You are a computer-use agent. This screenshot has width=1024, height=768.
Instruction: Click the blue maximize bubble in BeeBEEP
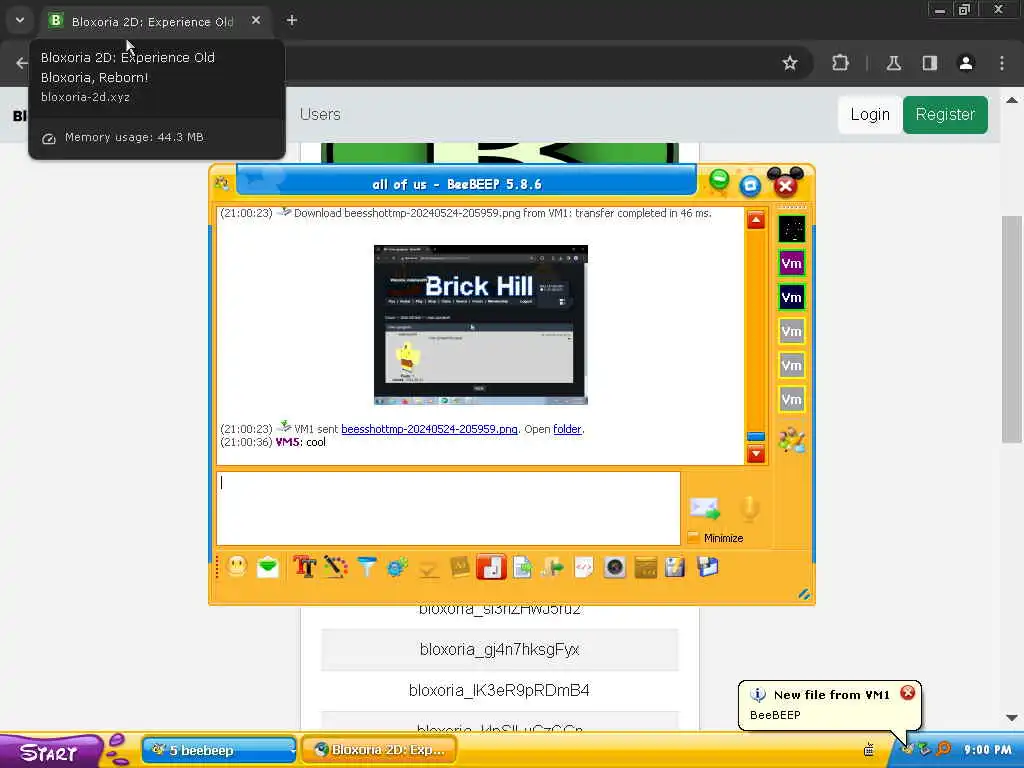point(750,186)
